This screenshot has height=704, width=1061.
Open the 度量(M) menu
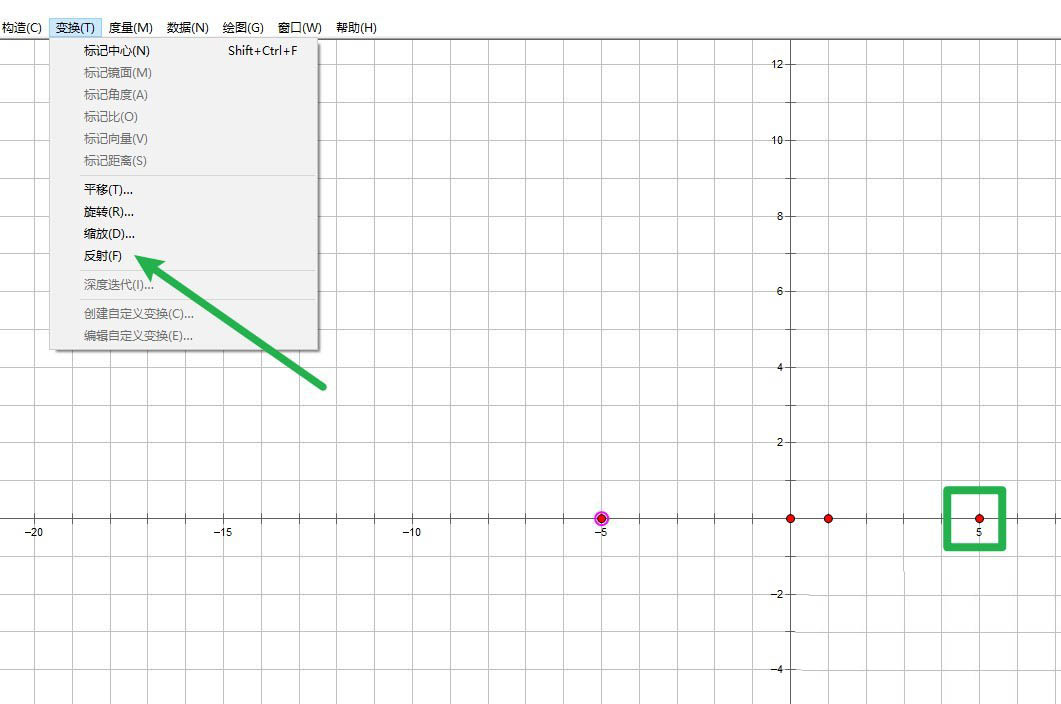131,28
